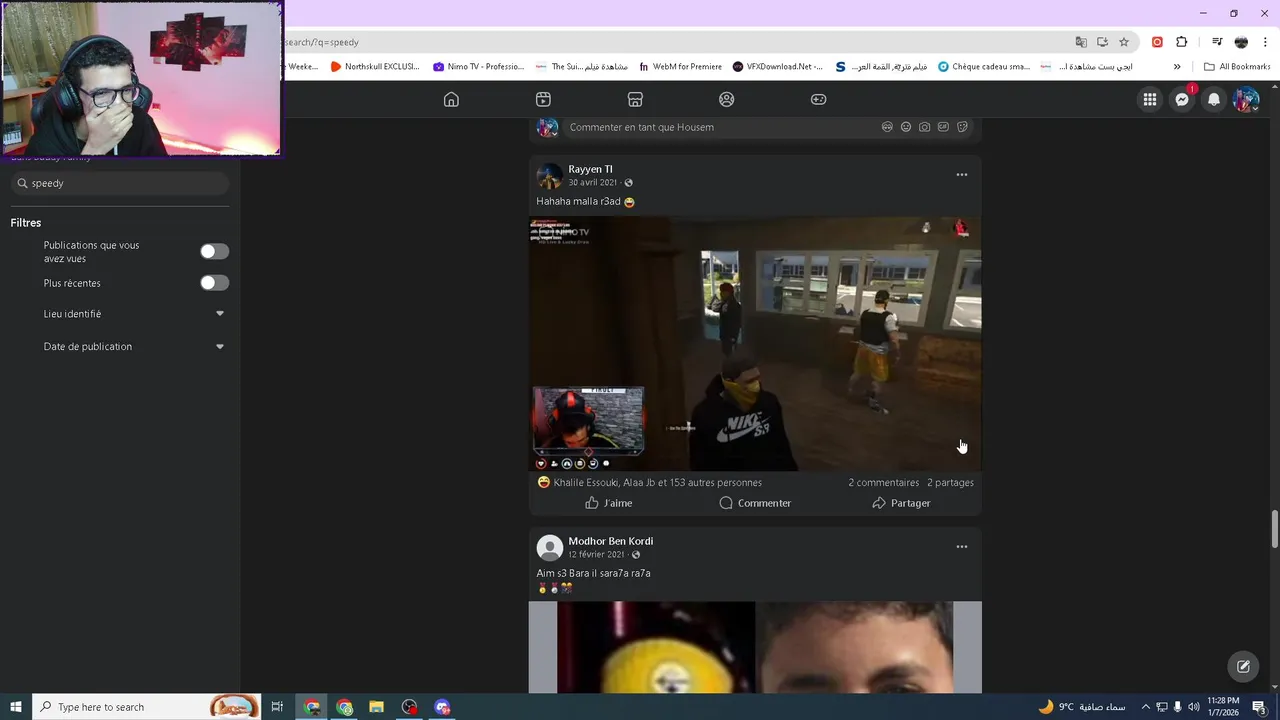Bookmark this page with the star icon

(x=1124, y=42)
